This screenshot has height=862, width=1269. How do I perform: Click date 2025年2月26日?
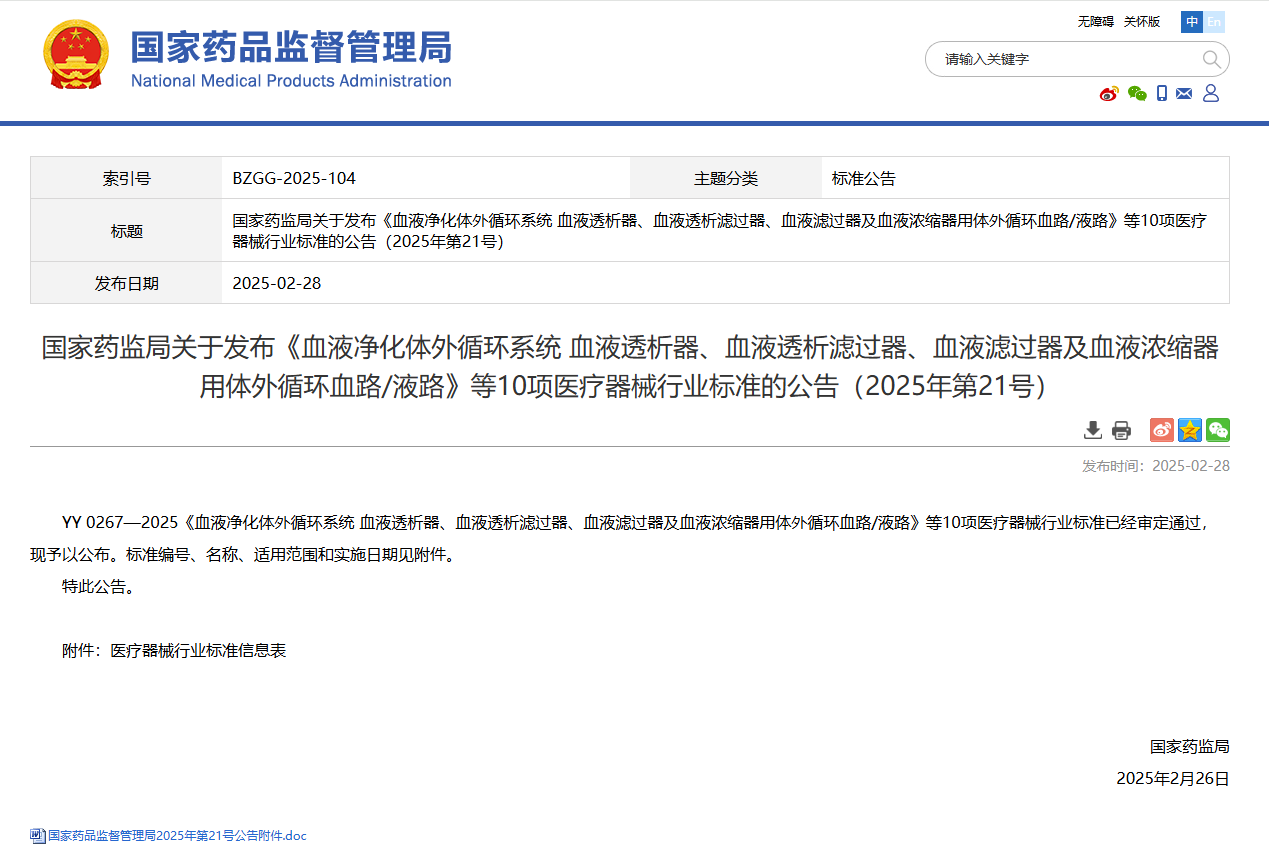[x=1173, y=779]
